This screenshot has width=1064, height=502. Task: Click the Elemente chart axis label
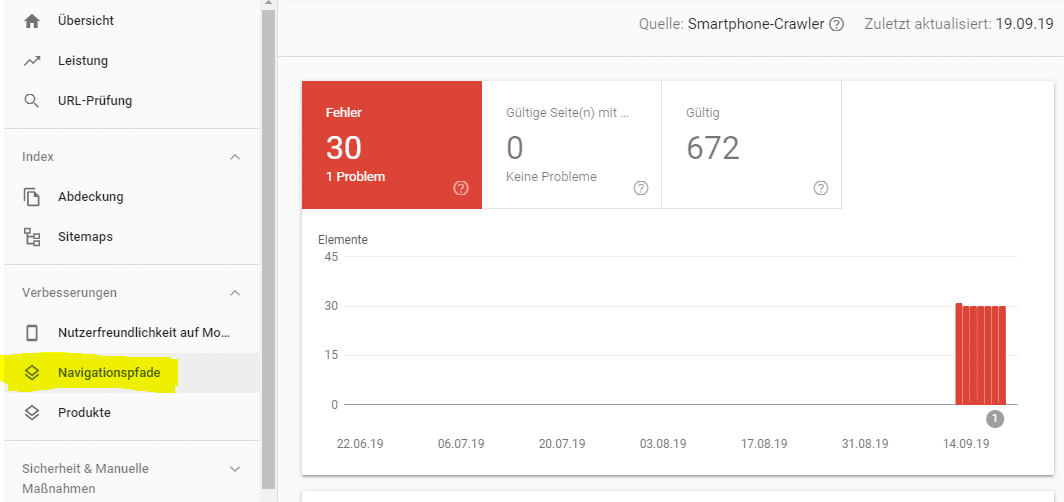coord(343,239)
